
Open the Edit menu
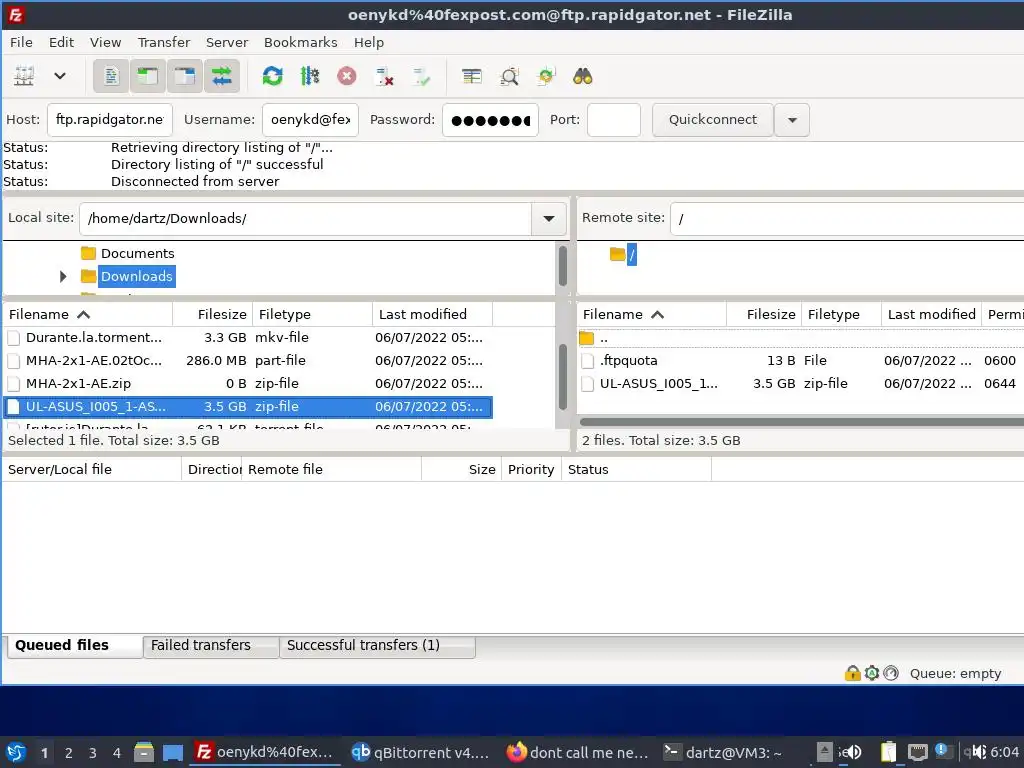coord(61,42)
